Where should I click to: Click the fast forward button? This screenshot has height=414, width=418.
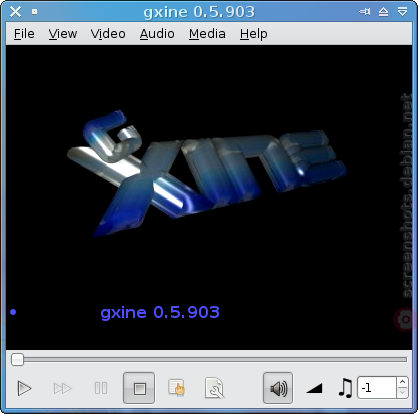(x=62, y=388)
